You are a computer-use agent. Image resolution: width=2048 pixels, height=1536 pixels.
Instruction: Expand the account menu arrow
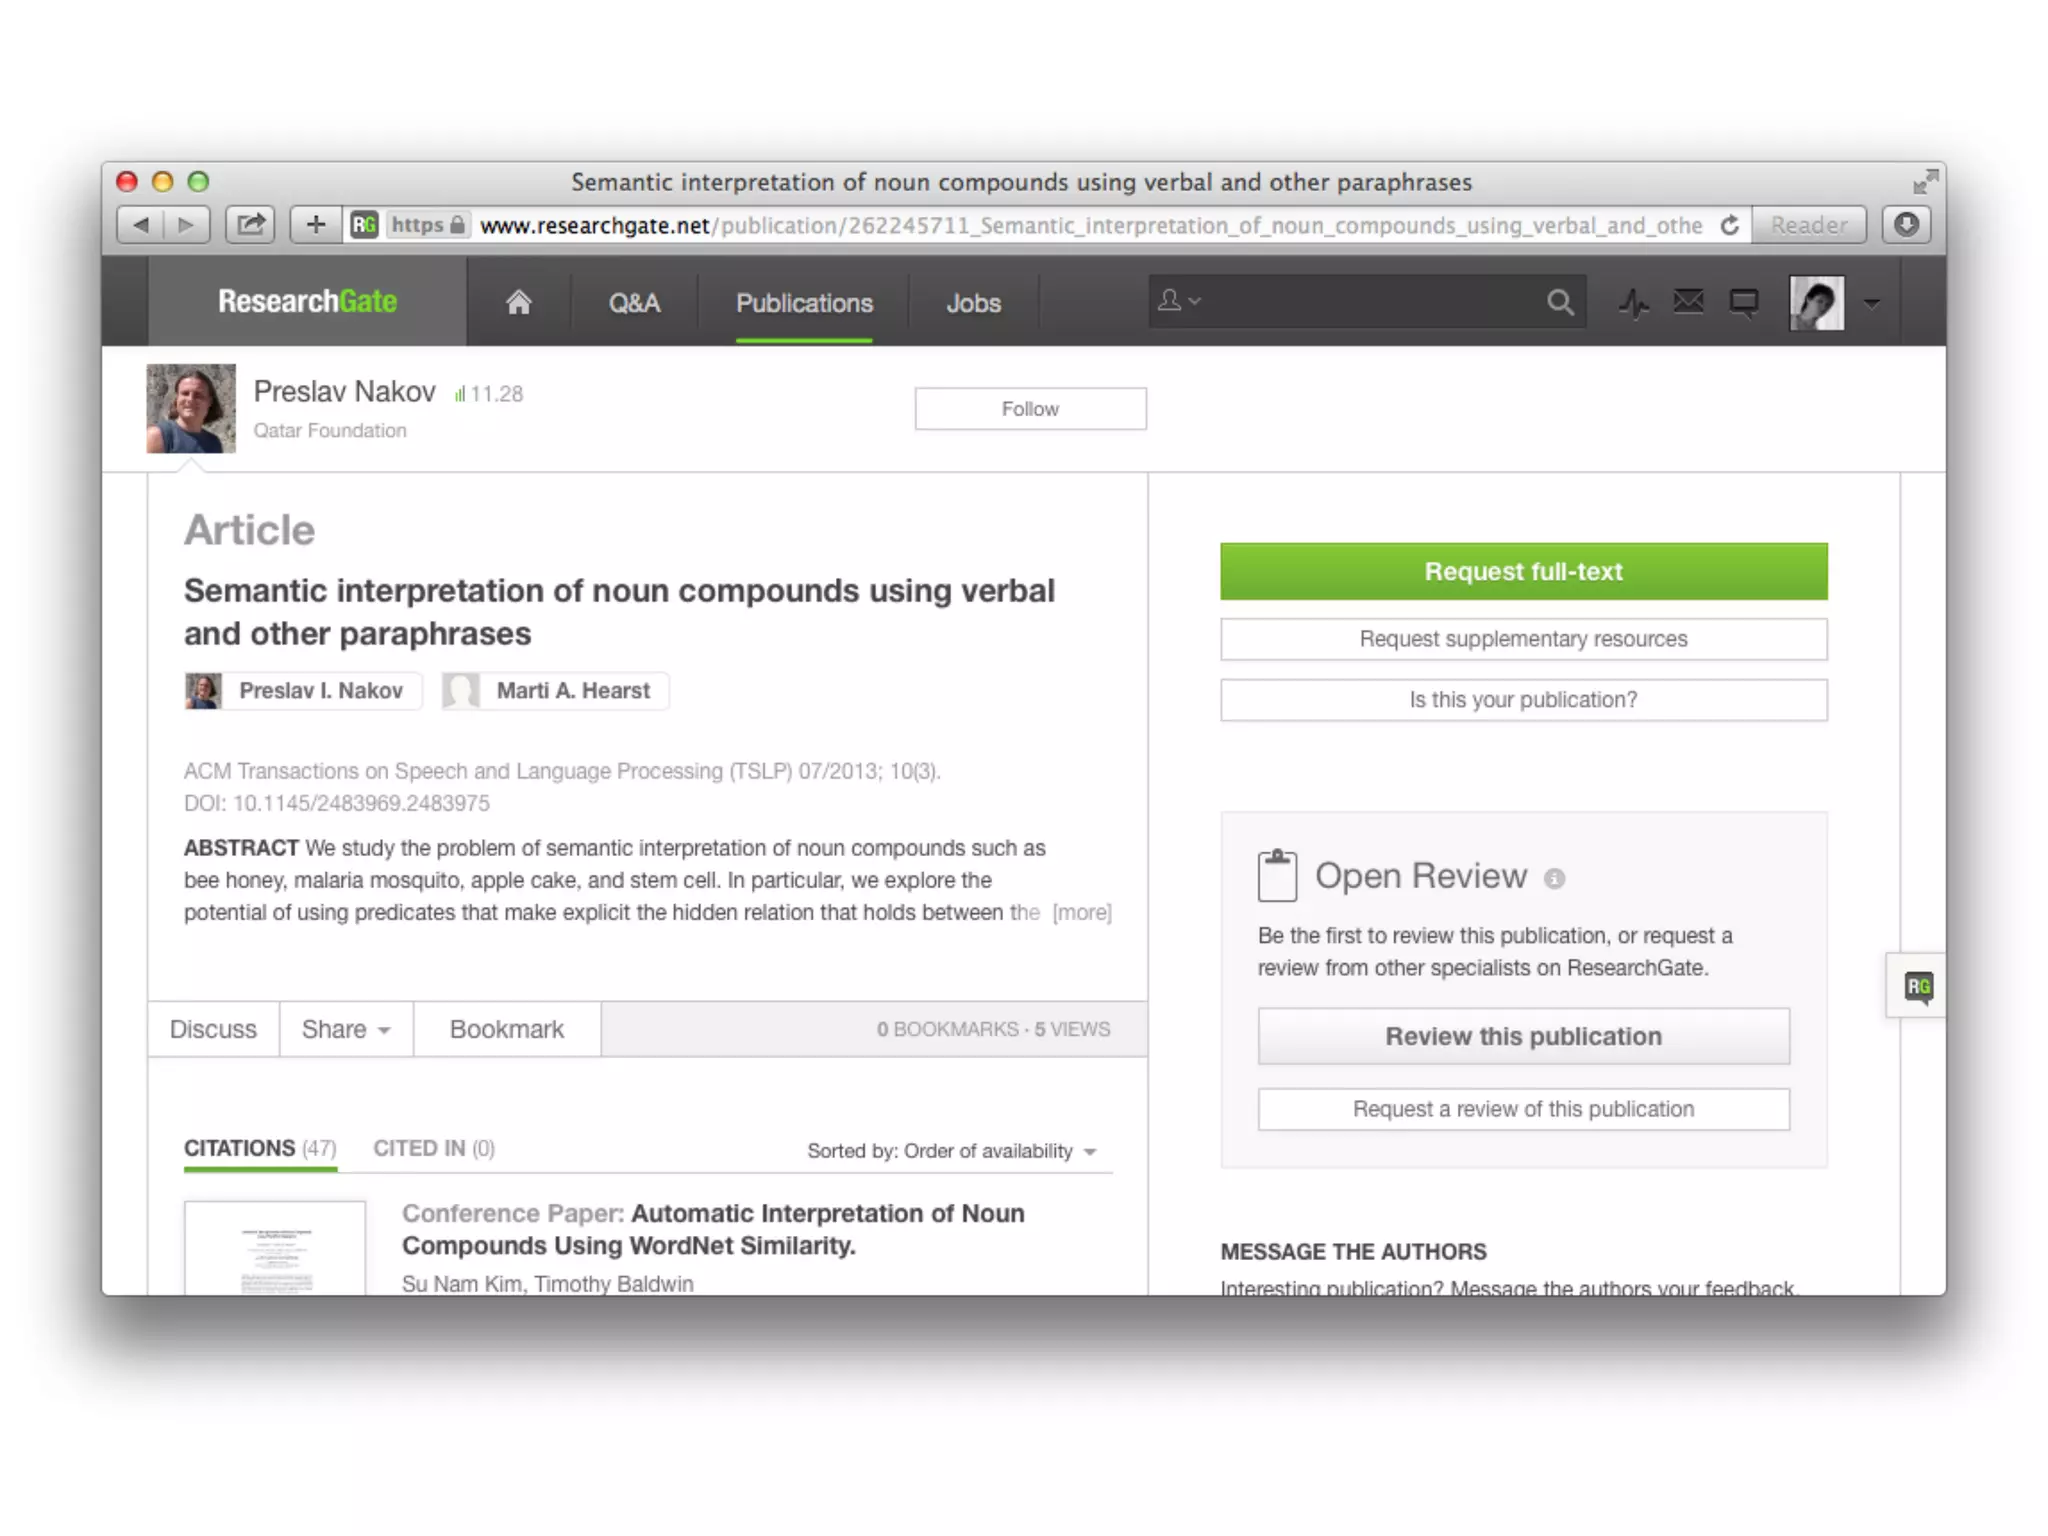[x=1872, y=303]
